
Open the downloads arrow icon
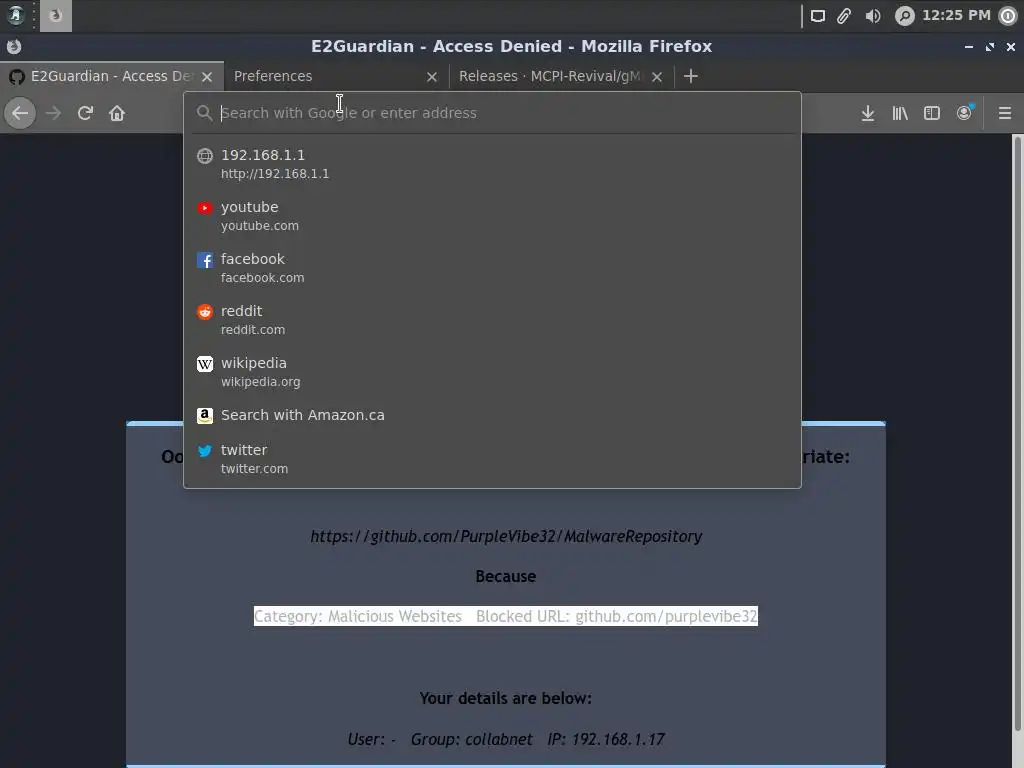coord(867,113)
